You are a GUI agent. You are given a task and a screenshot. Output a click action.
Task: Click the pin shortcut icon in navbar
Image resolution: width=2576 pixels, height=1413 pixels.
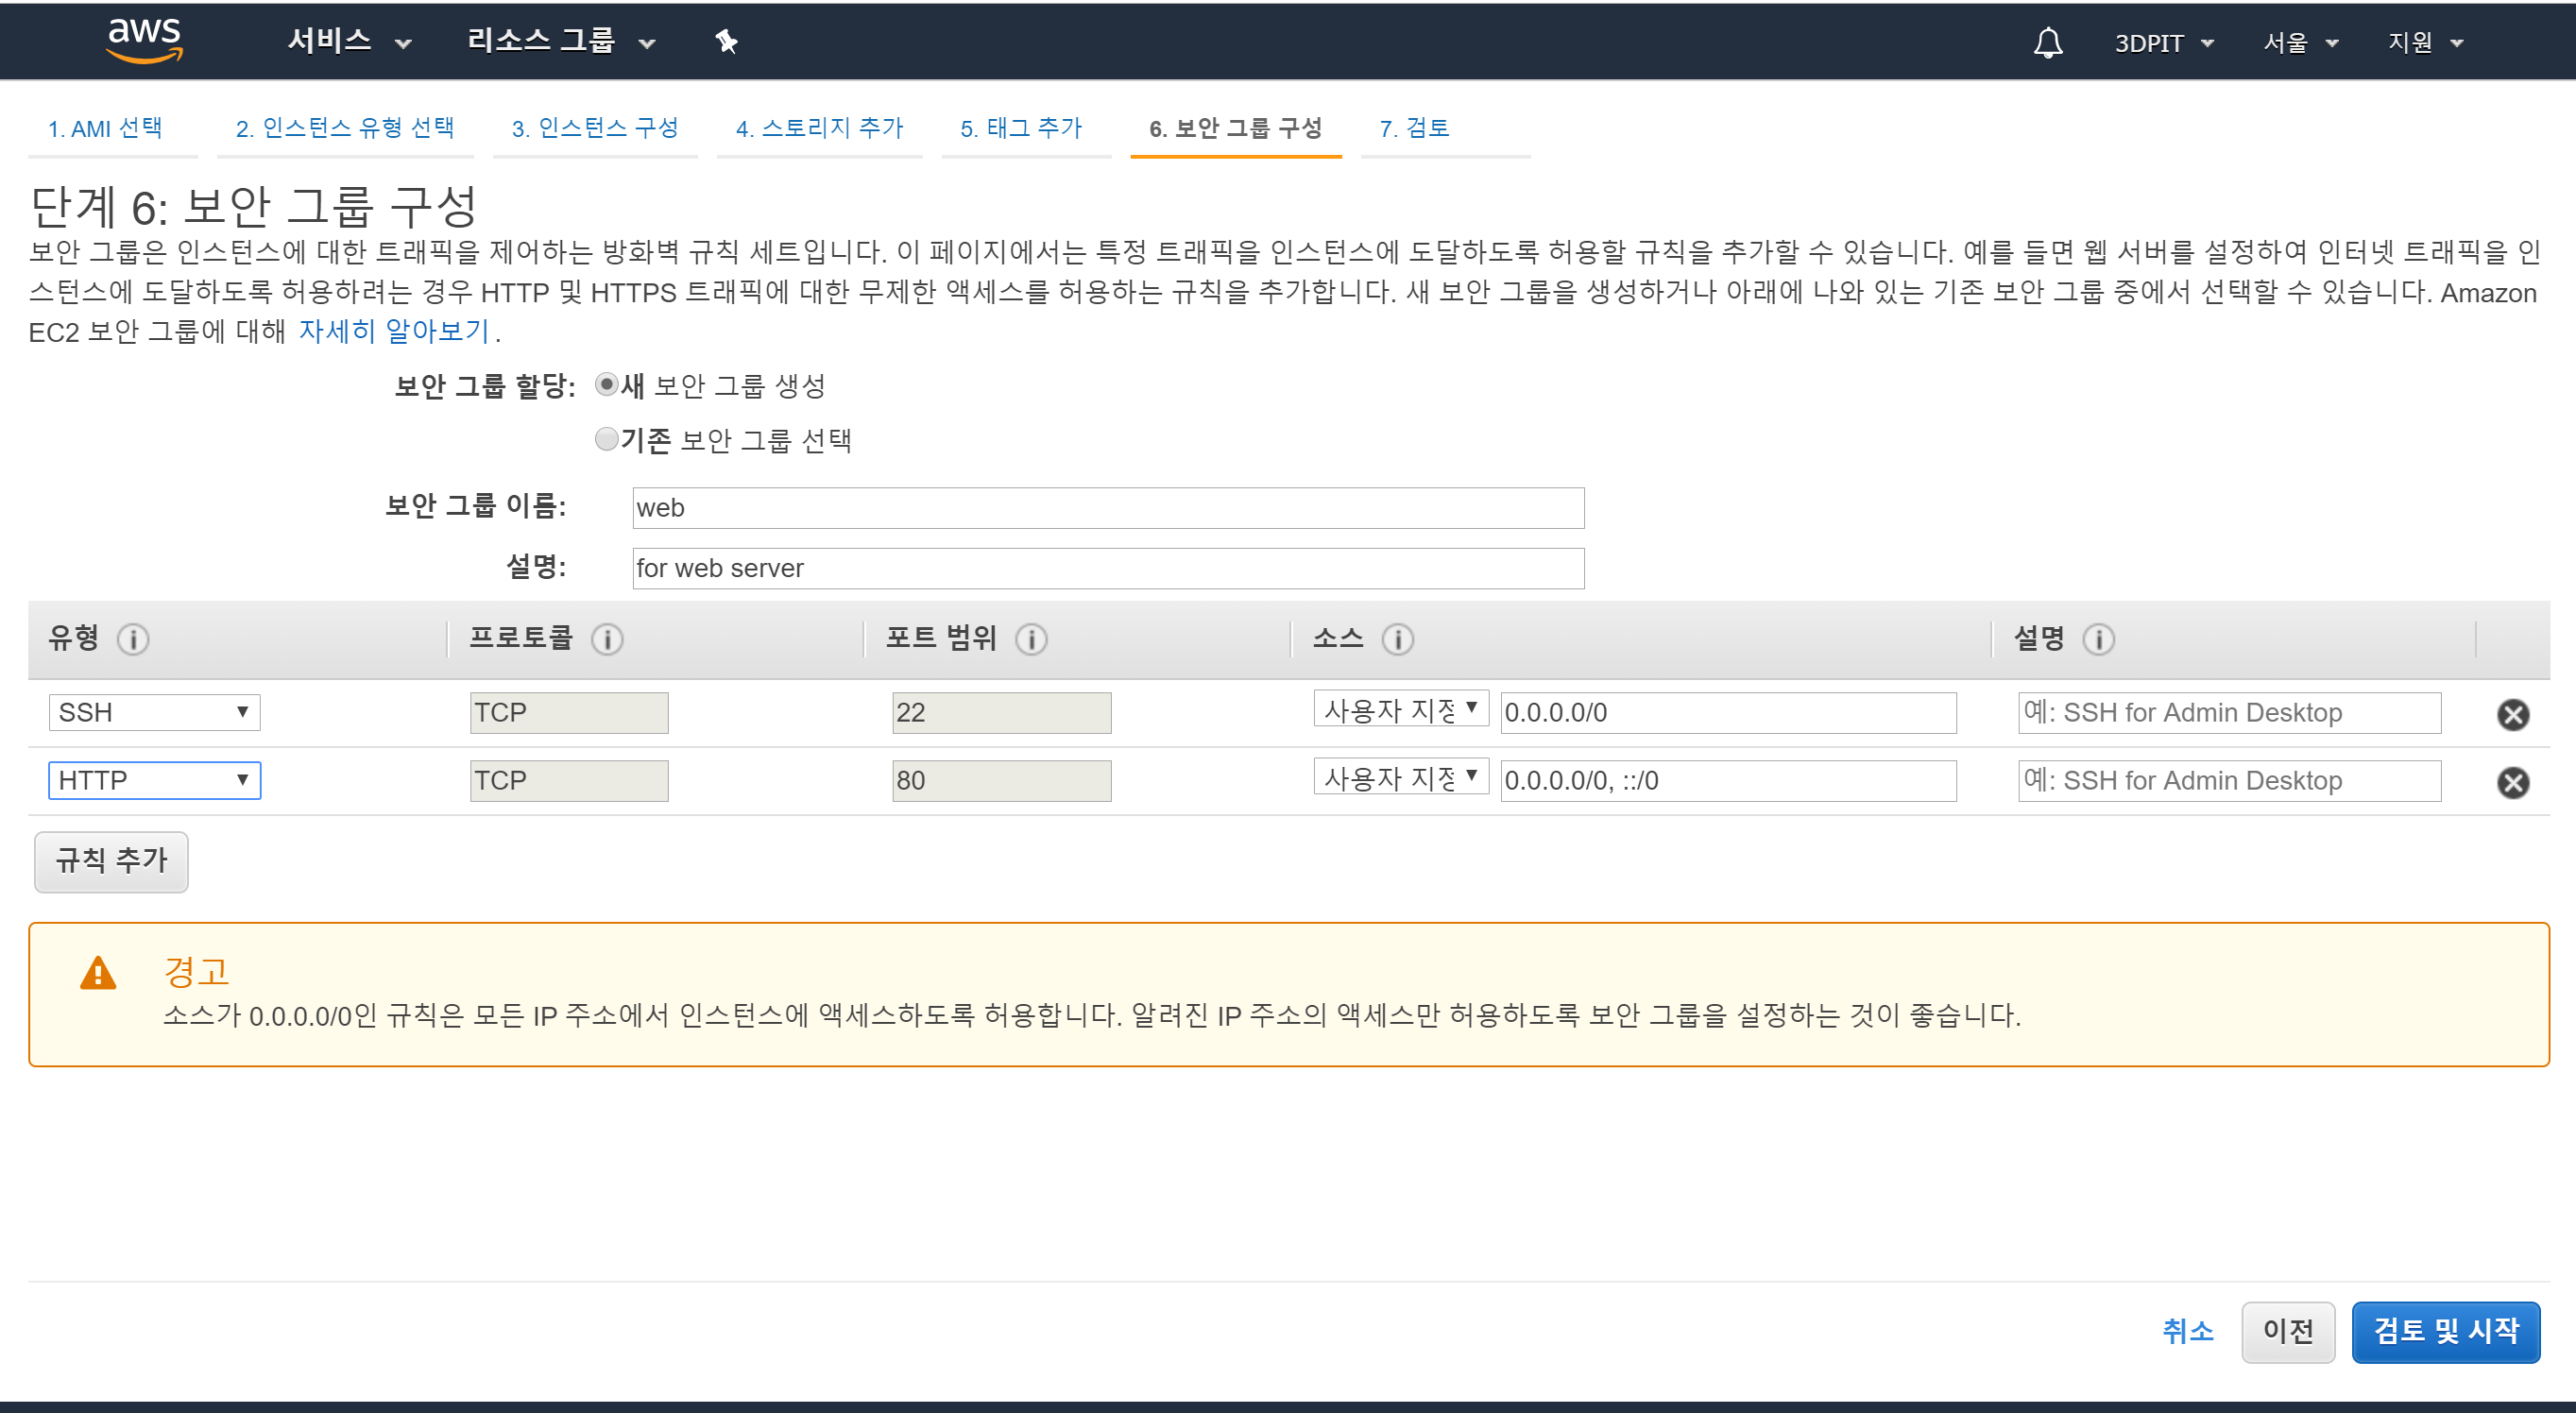(x=726, y=42)
